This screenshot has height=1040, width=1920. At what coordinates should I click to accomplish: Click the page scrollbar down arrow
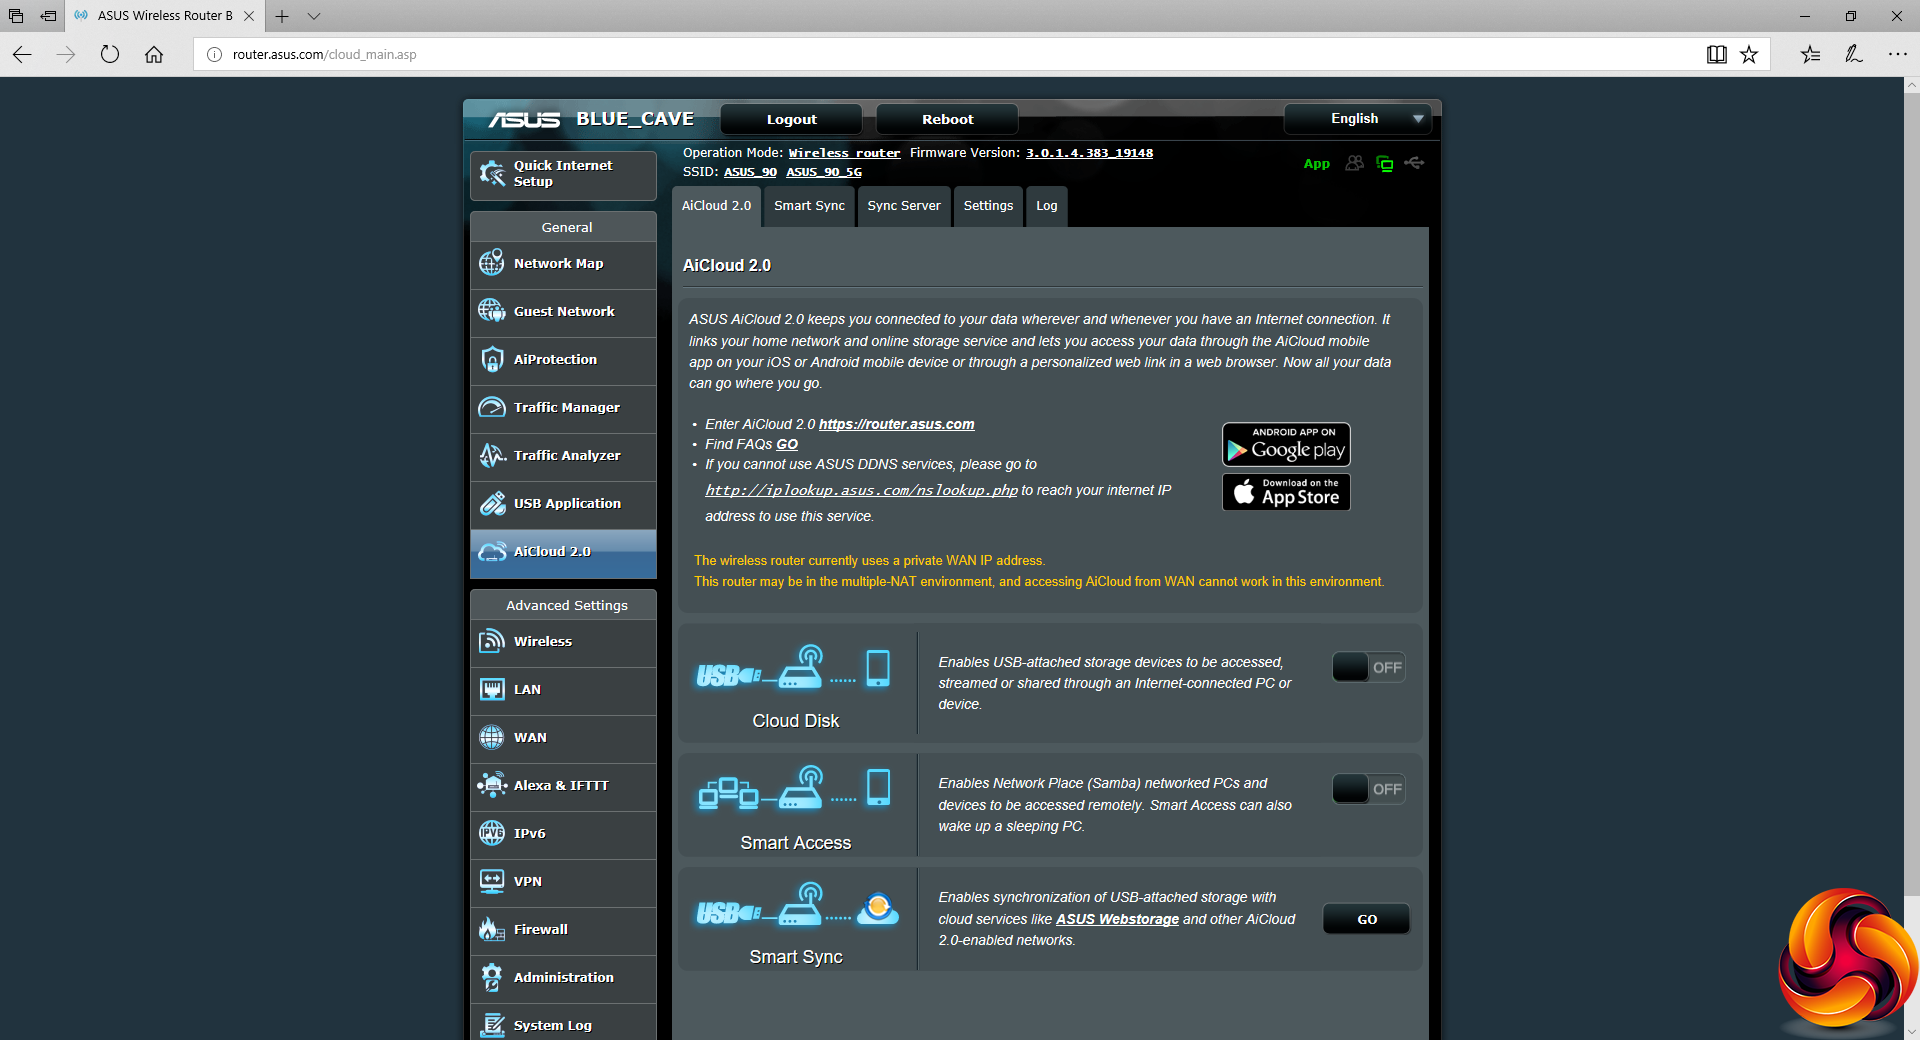point(1911,1031)
